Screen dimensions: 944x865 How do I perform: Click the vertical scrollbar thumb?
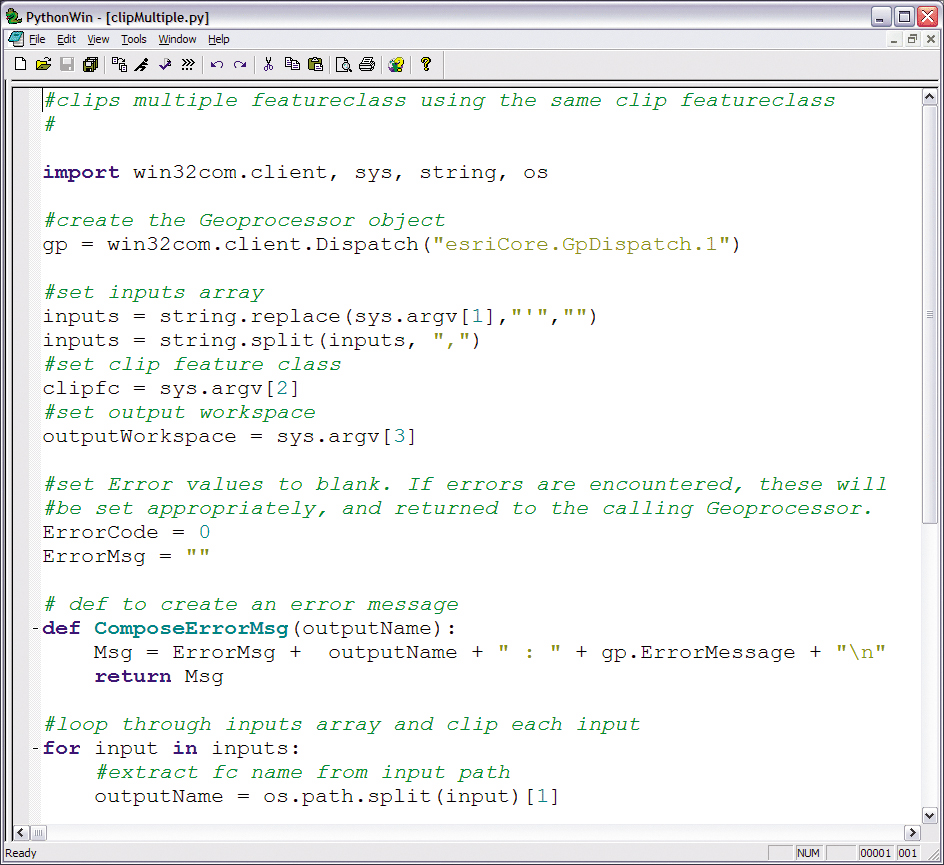point(929,314)
